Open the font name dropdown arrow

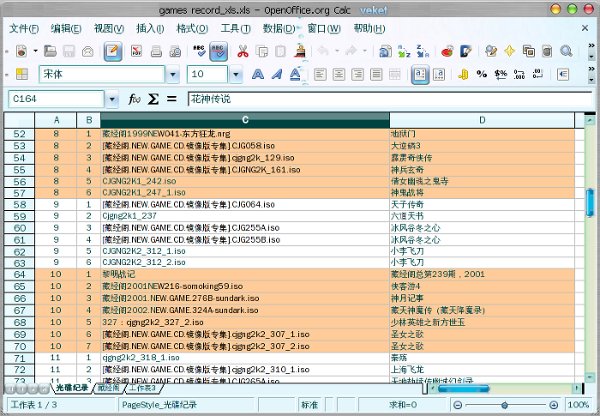pos(173,74)
